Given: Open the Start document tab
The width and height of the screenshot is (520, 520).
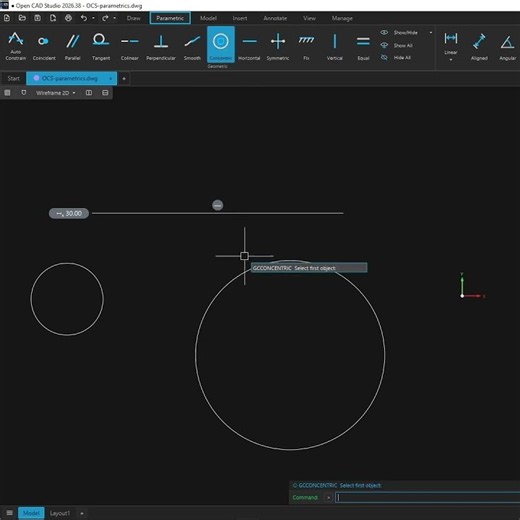Looking at the screenshot, I should (x=13, y=78).
